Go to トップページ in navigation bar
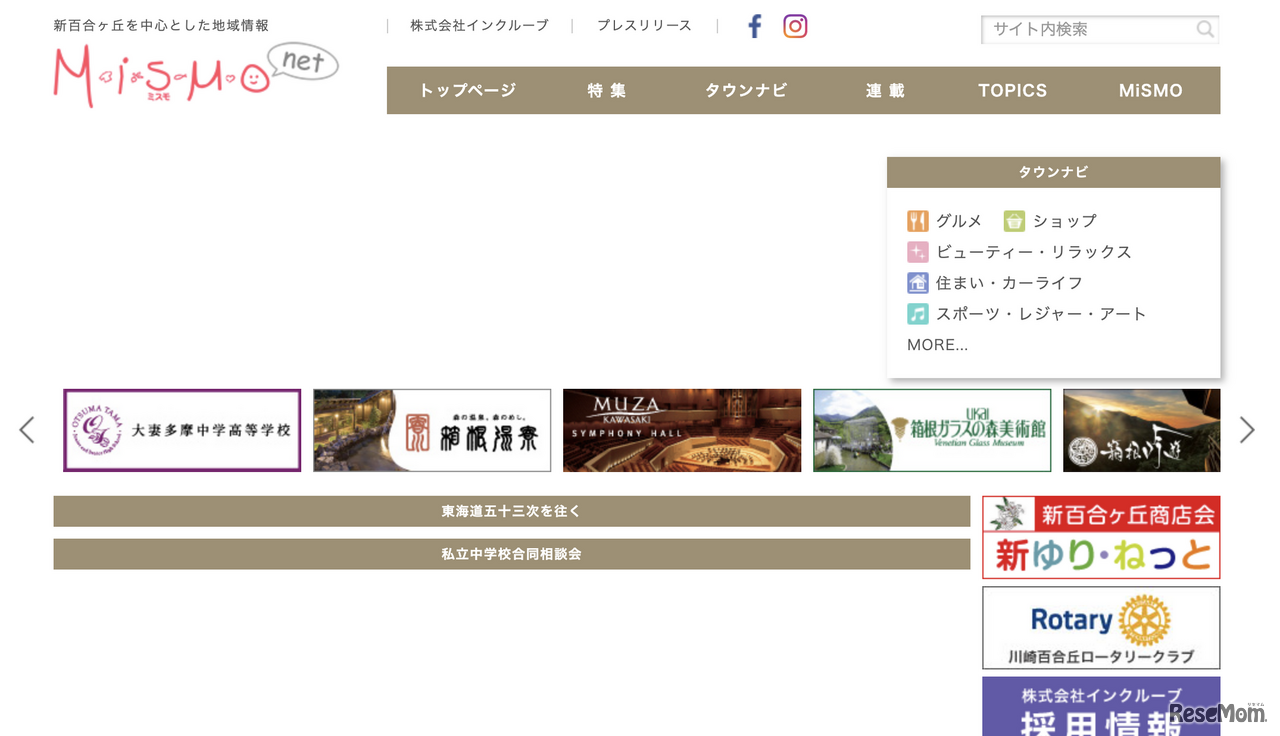The height and width of the screenshot is (736, 1280). point(468,90)
